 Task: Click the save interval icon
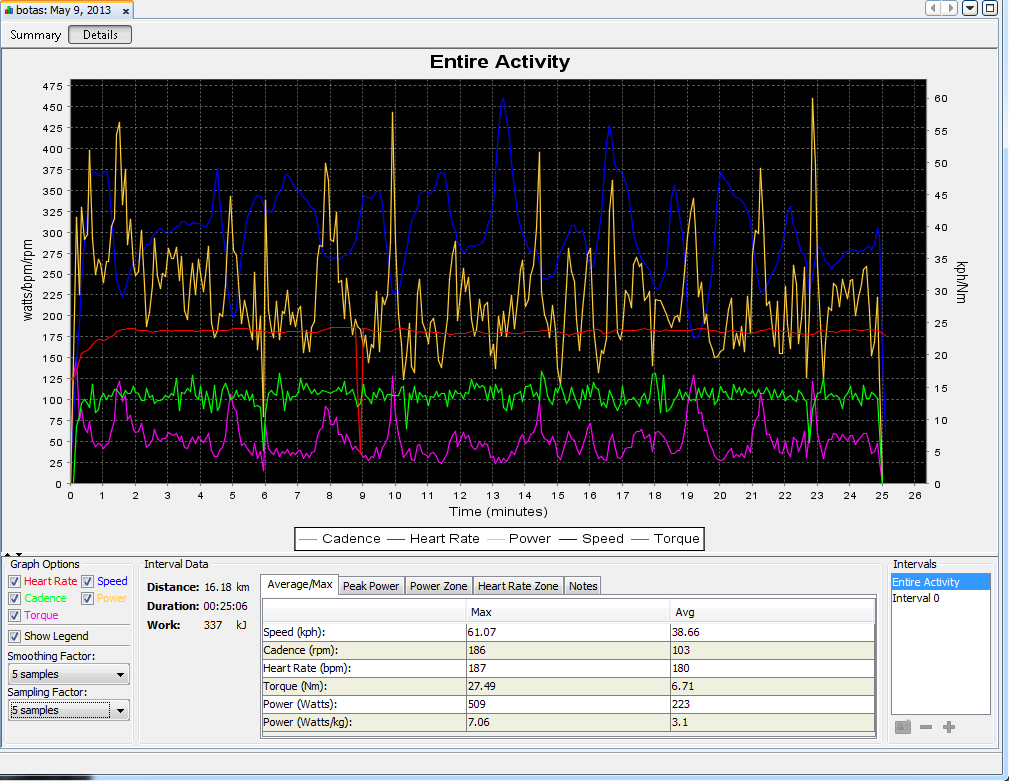(x=903, y=727)
